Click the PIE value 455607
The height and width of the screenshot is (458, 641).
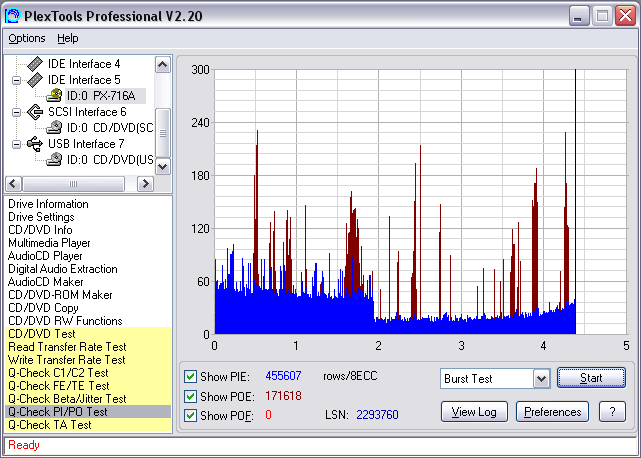click(x=283, y=376)
